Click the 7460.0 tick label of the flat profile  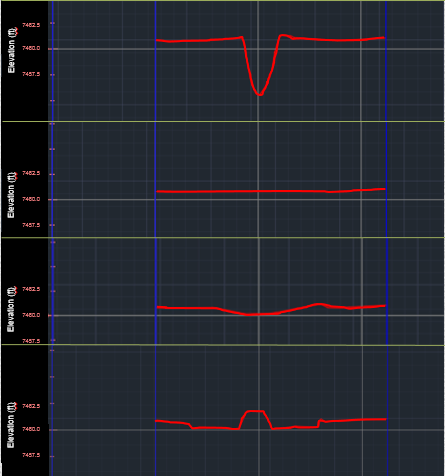[x=31, y=199]
